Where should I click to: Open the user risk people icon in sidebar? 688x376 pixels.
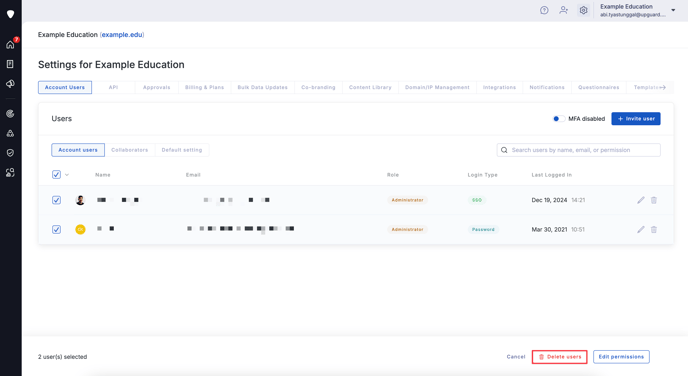(x=10, y=172)
